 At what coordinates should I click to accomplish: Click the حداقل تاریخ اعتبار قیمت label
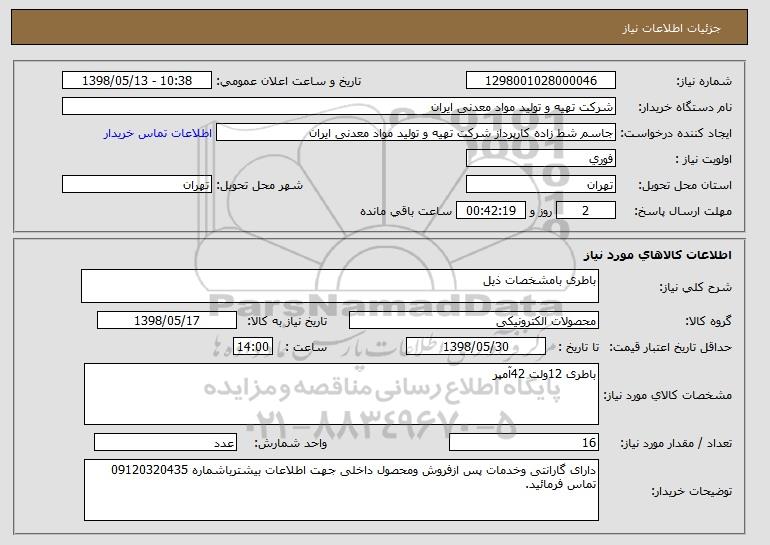click(x=671, y=347)
